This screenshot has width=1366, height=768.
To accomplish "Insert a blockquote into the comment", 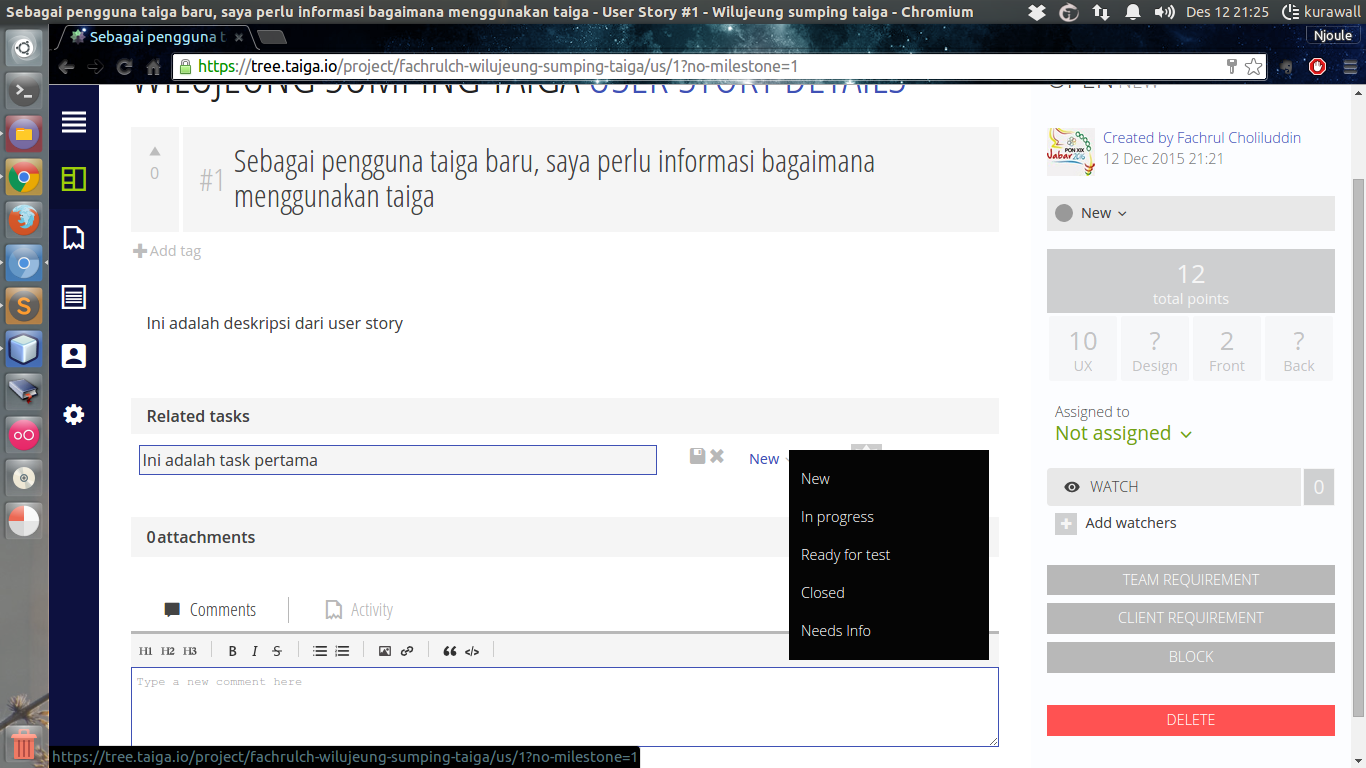I will [450, 651].
